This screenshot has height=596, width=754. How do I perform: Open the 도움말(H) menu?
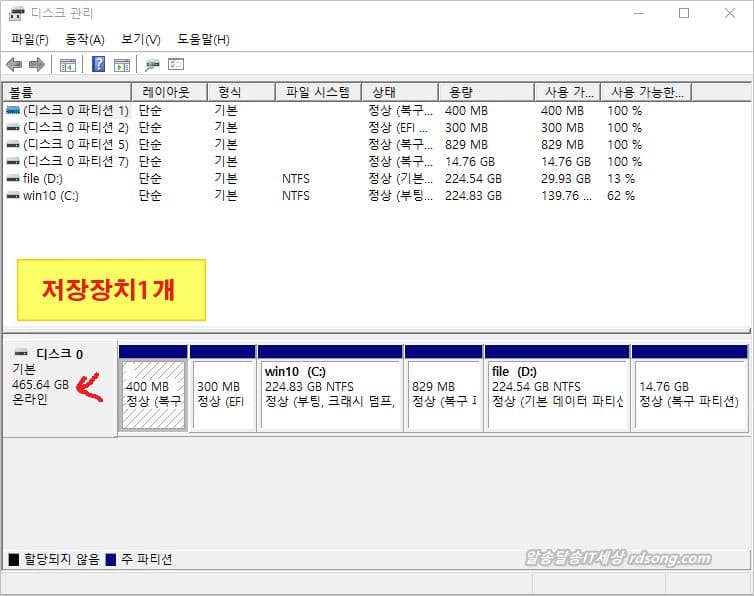click(203, 39)
